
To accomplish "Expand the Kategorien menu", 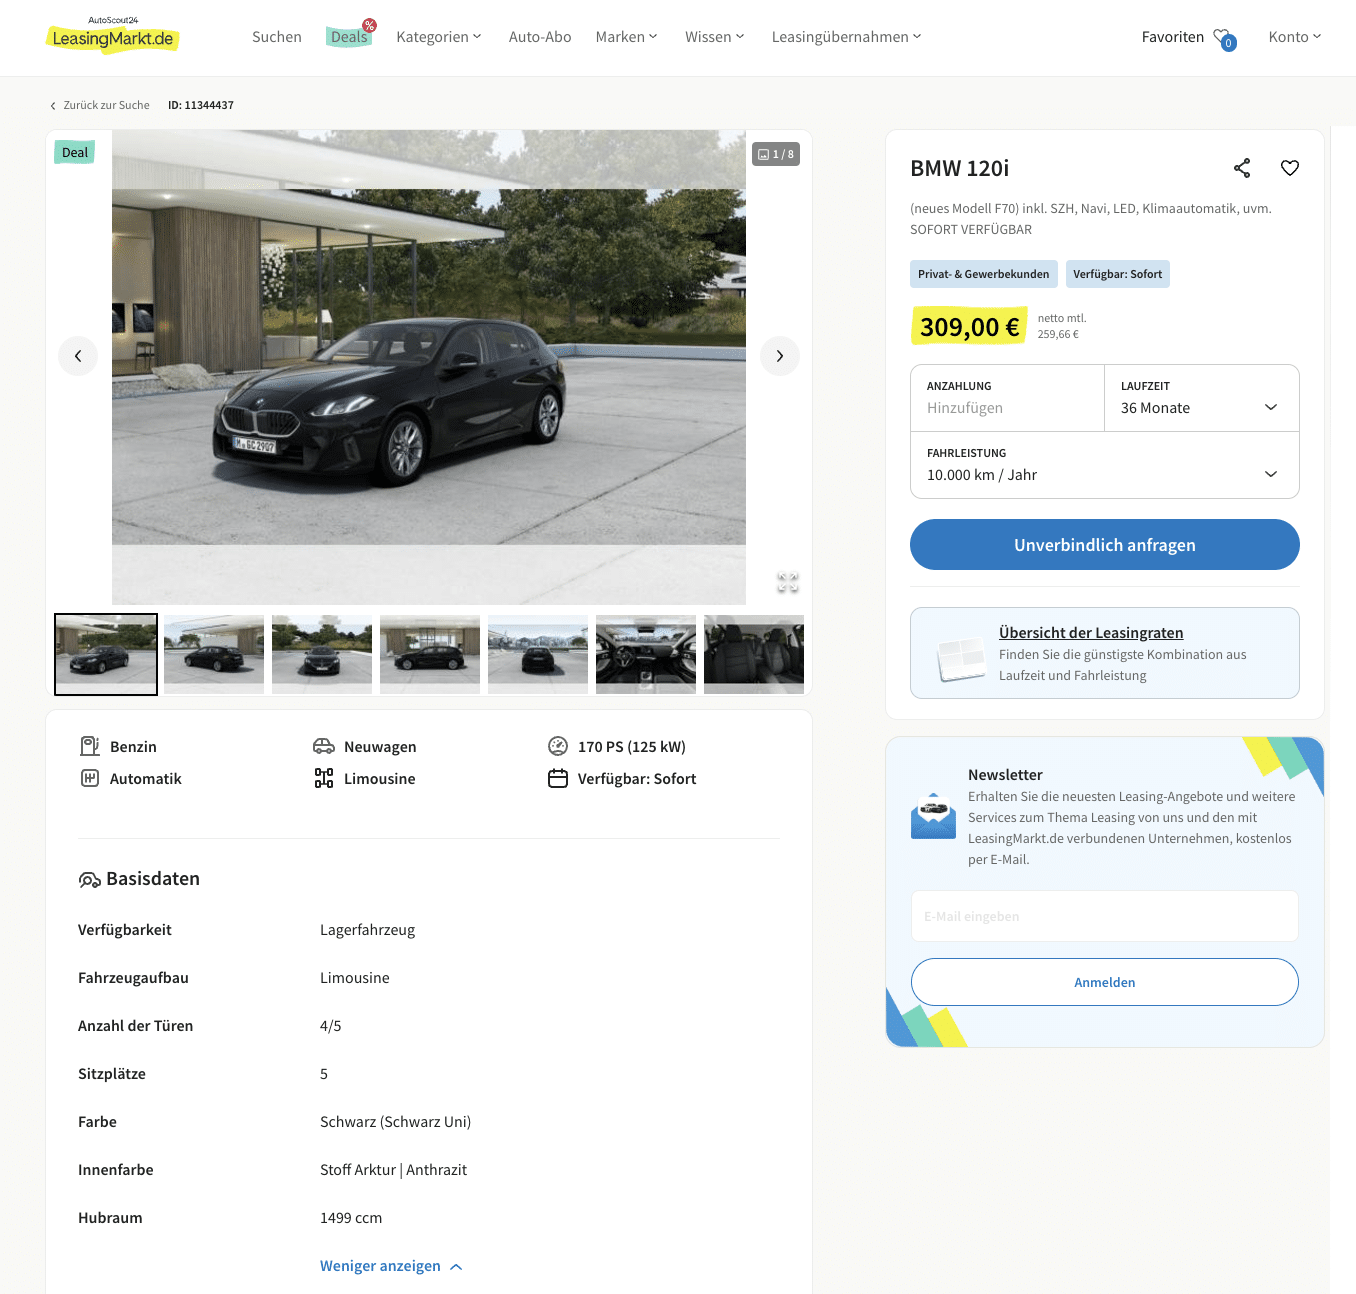I will click(x=439, y=37).
